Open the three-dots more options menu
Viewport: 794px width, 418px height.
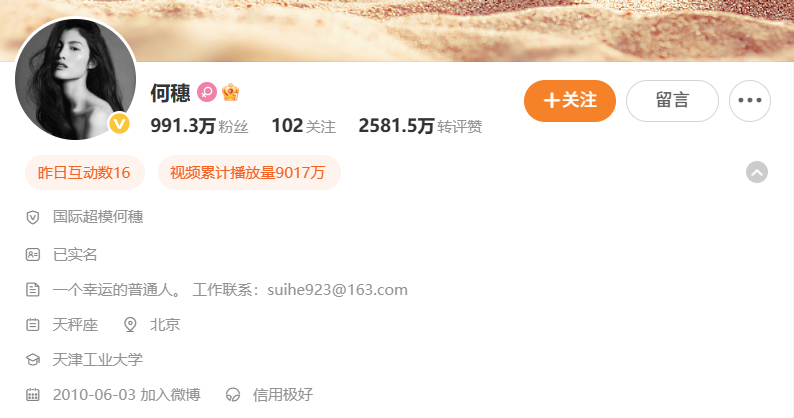(x=750, y=101)
